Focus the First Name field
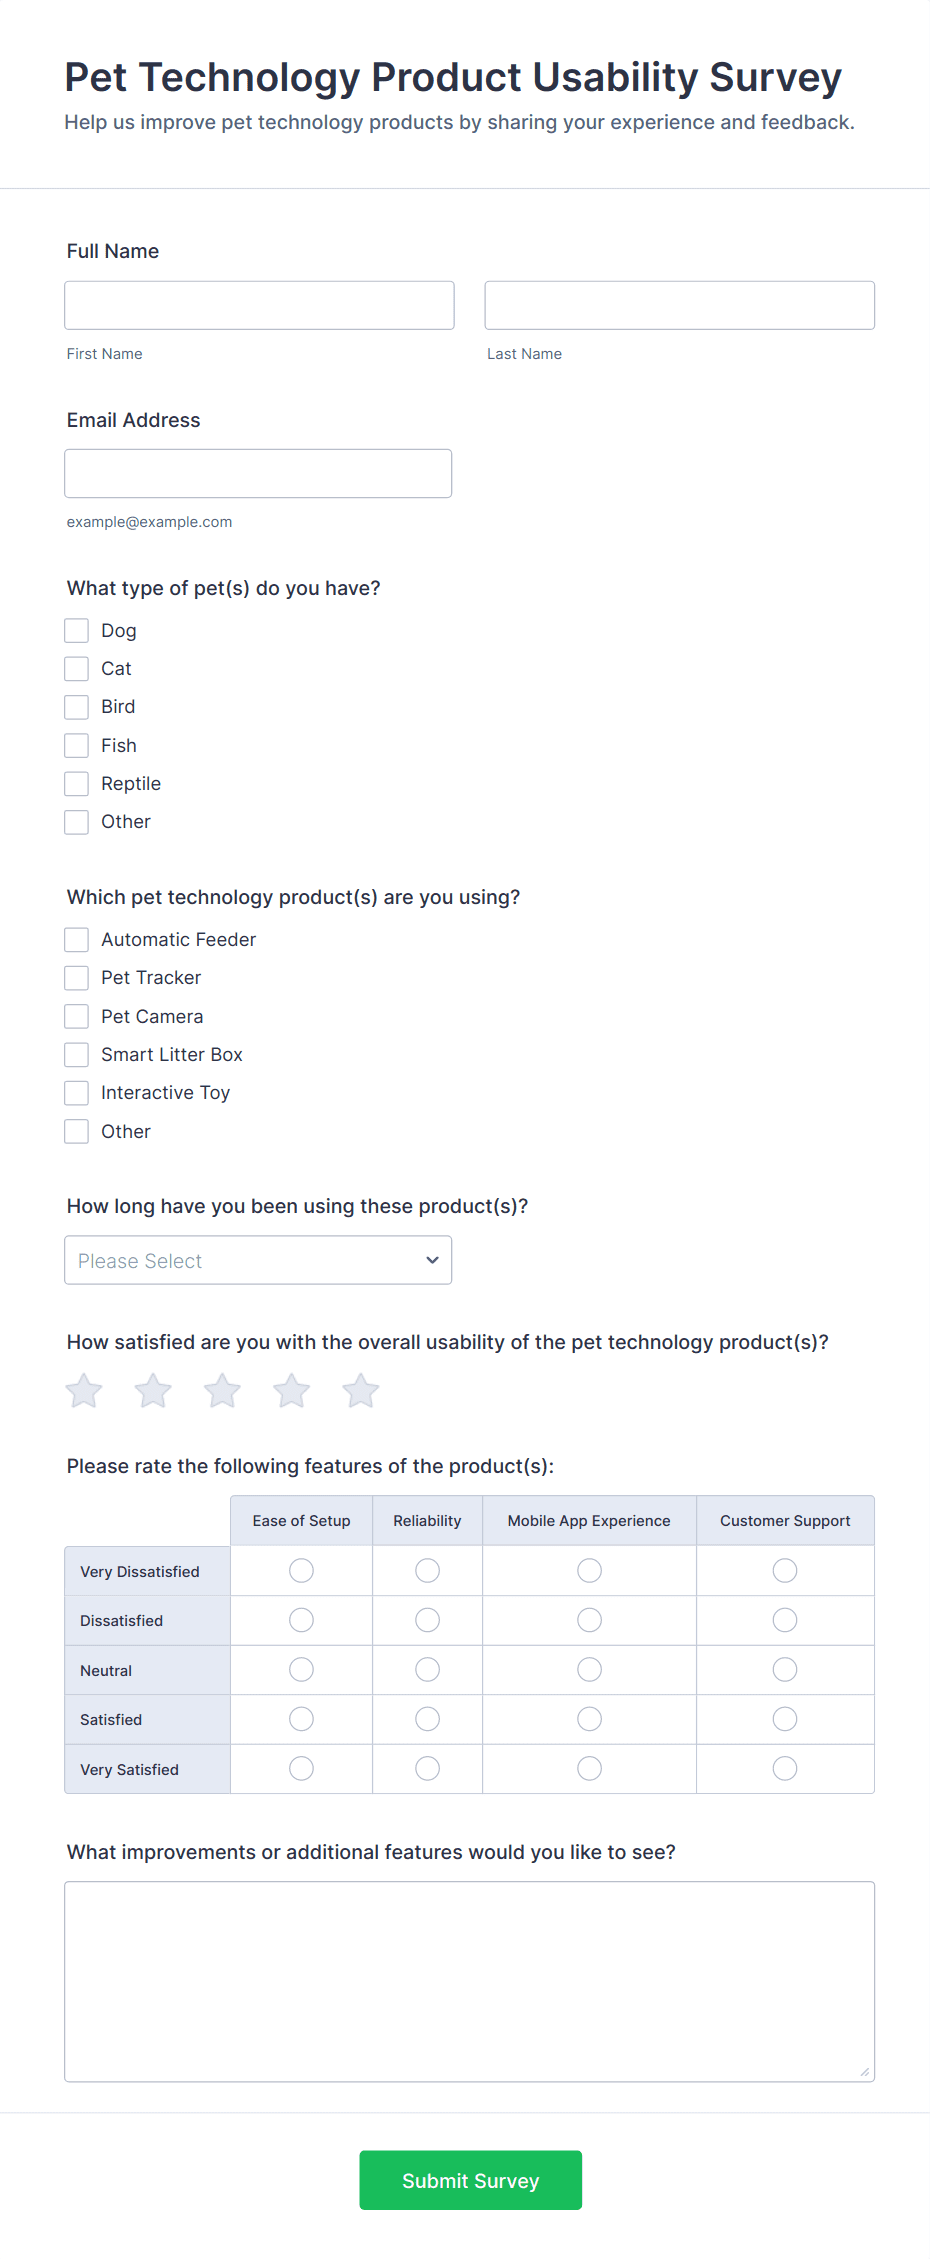 click(259, 305)
